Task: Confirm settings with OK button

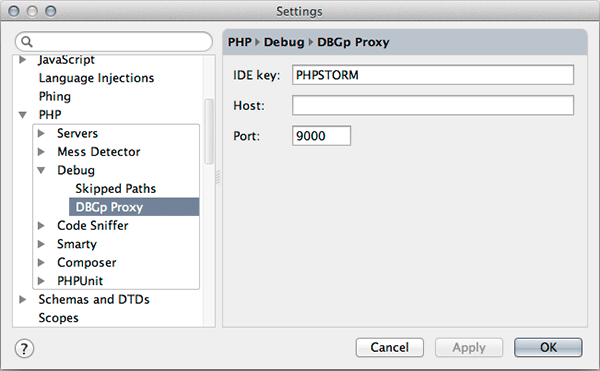Action: [x=548, y=347]
